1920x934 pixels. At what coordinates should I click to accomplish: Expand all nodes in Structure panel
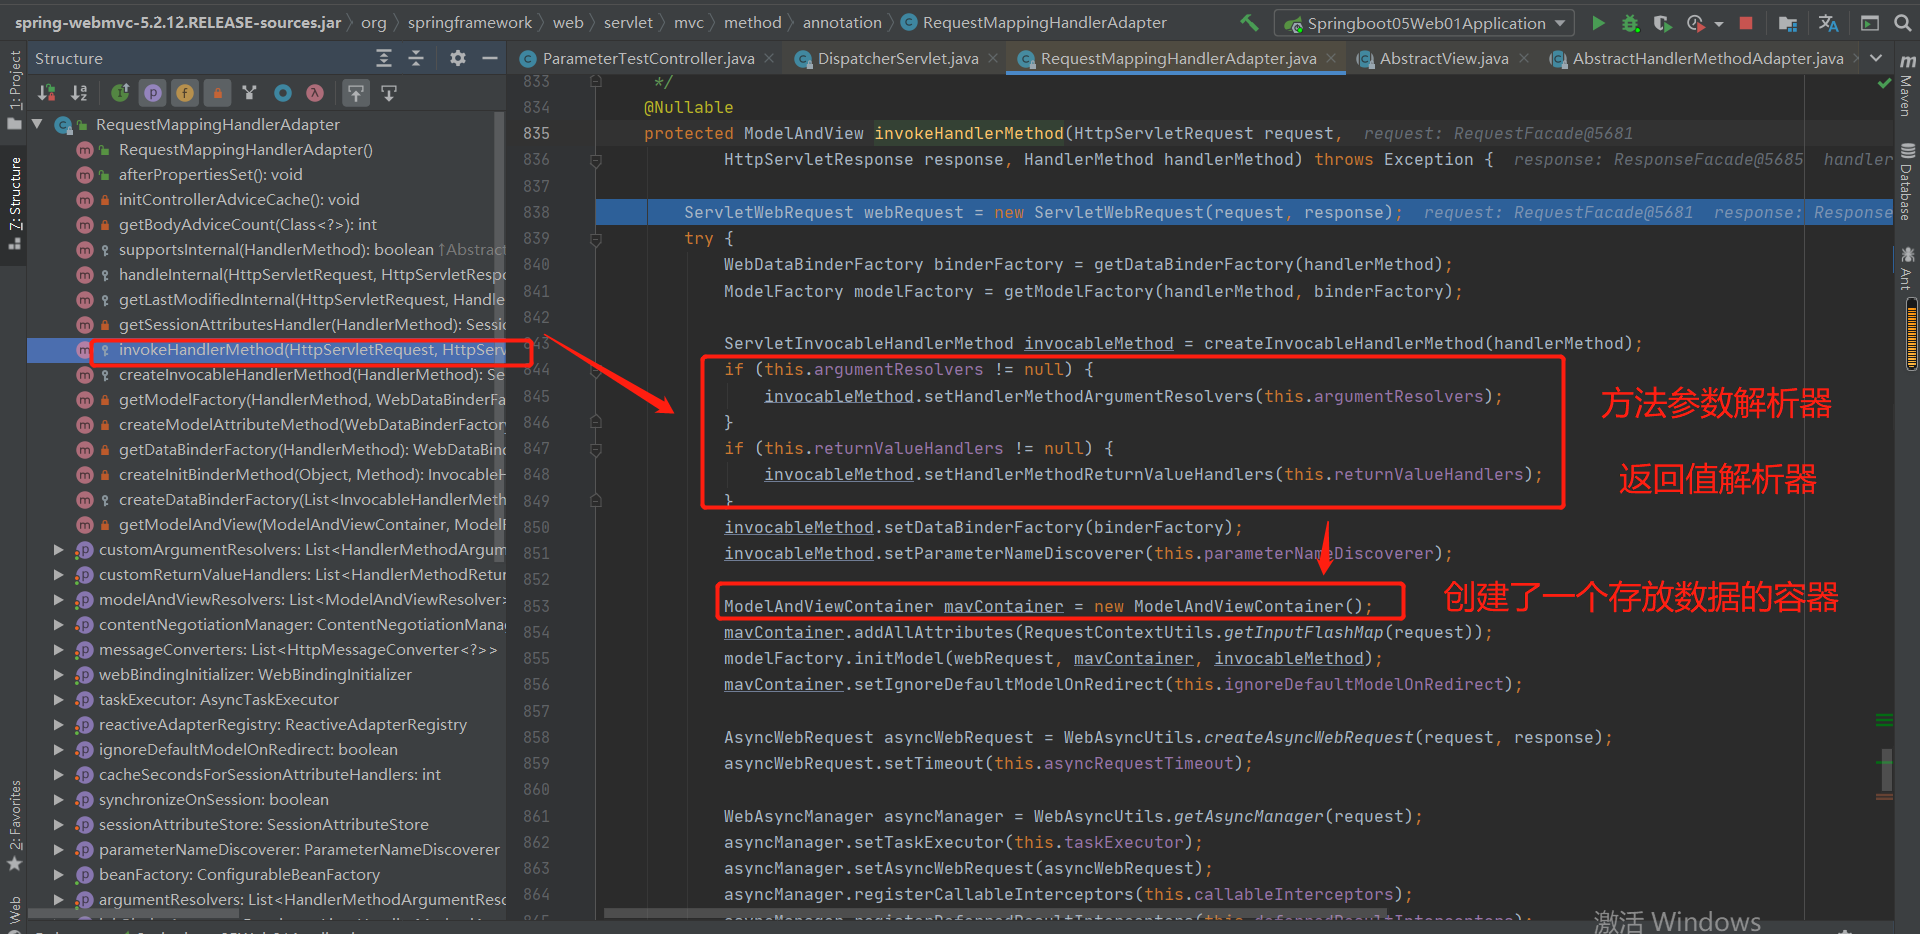384,58
